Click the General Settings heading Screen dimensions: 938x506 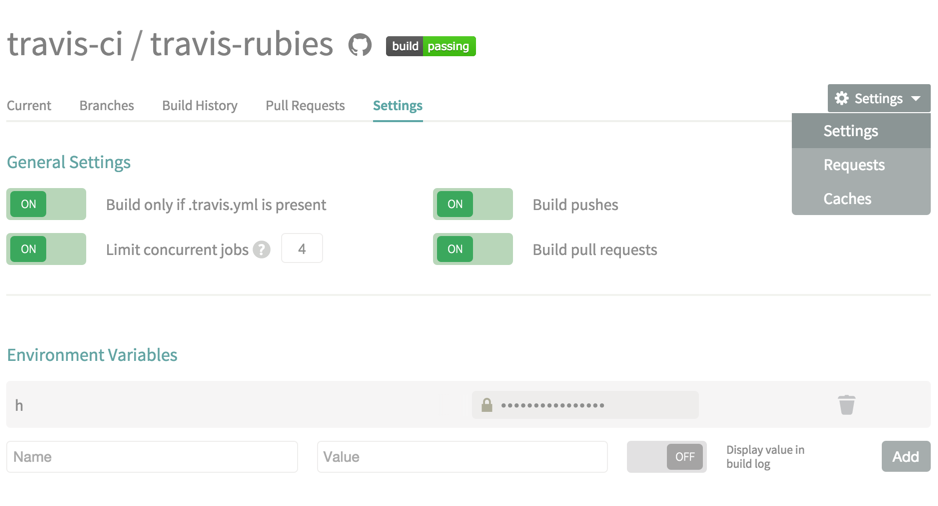tap(69, 162)
